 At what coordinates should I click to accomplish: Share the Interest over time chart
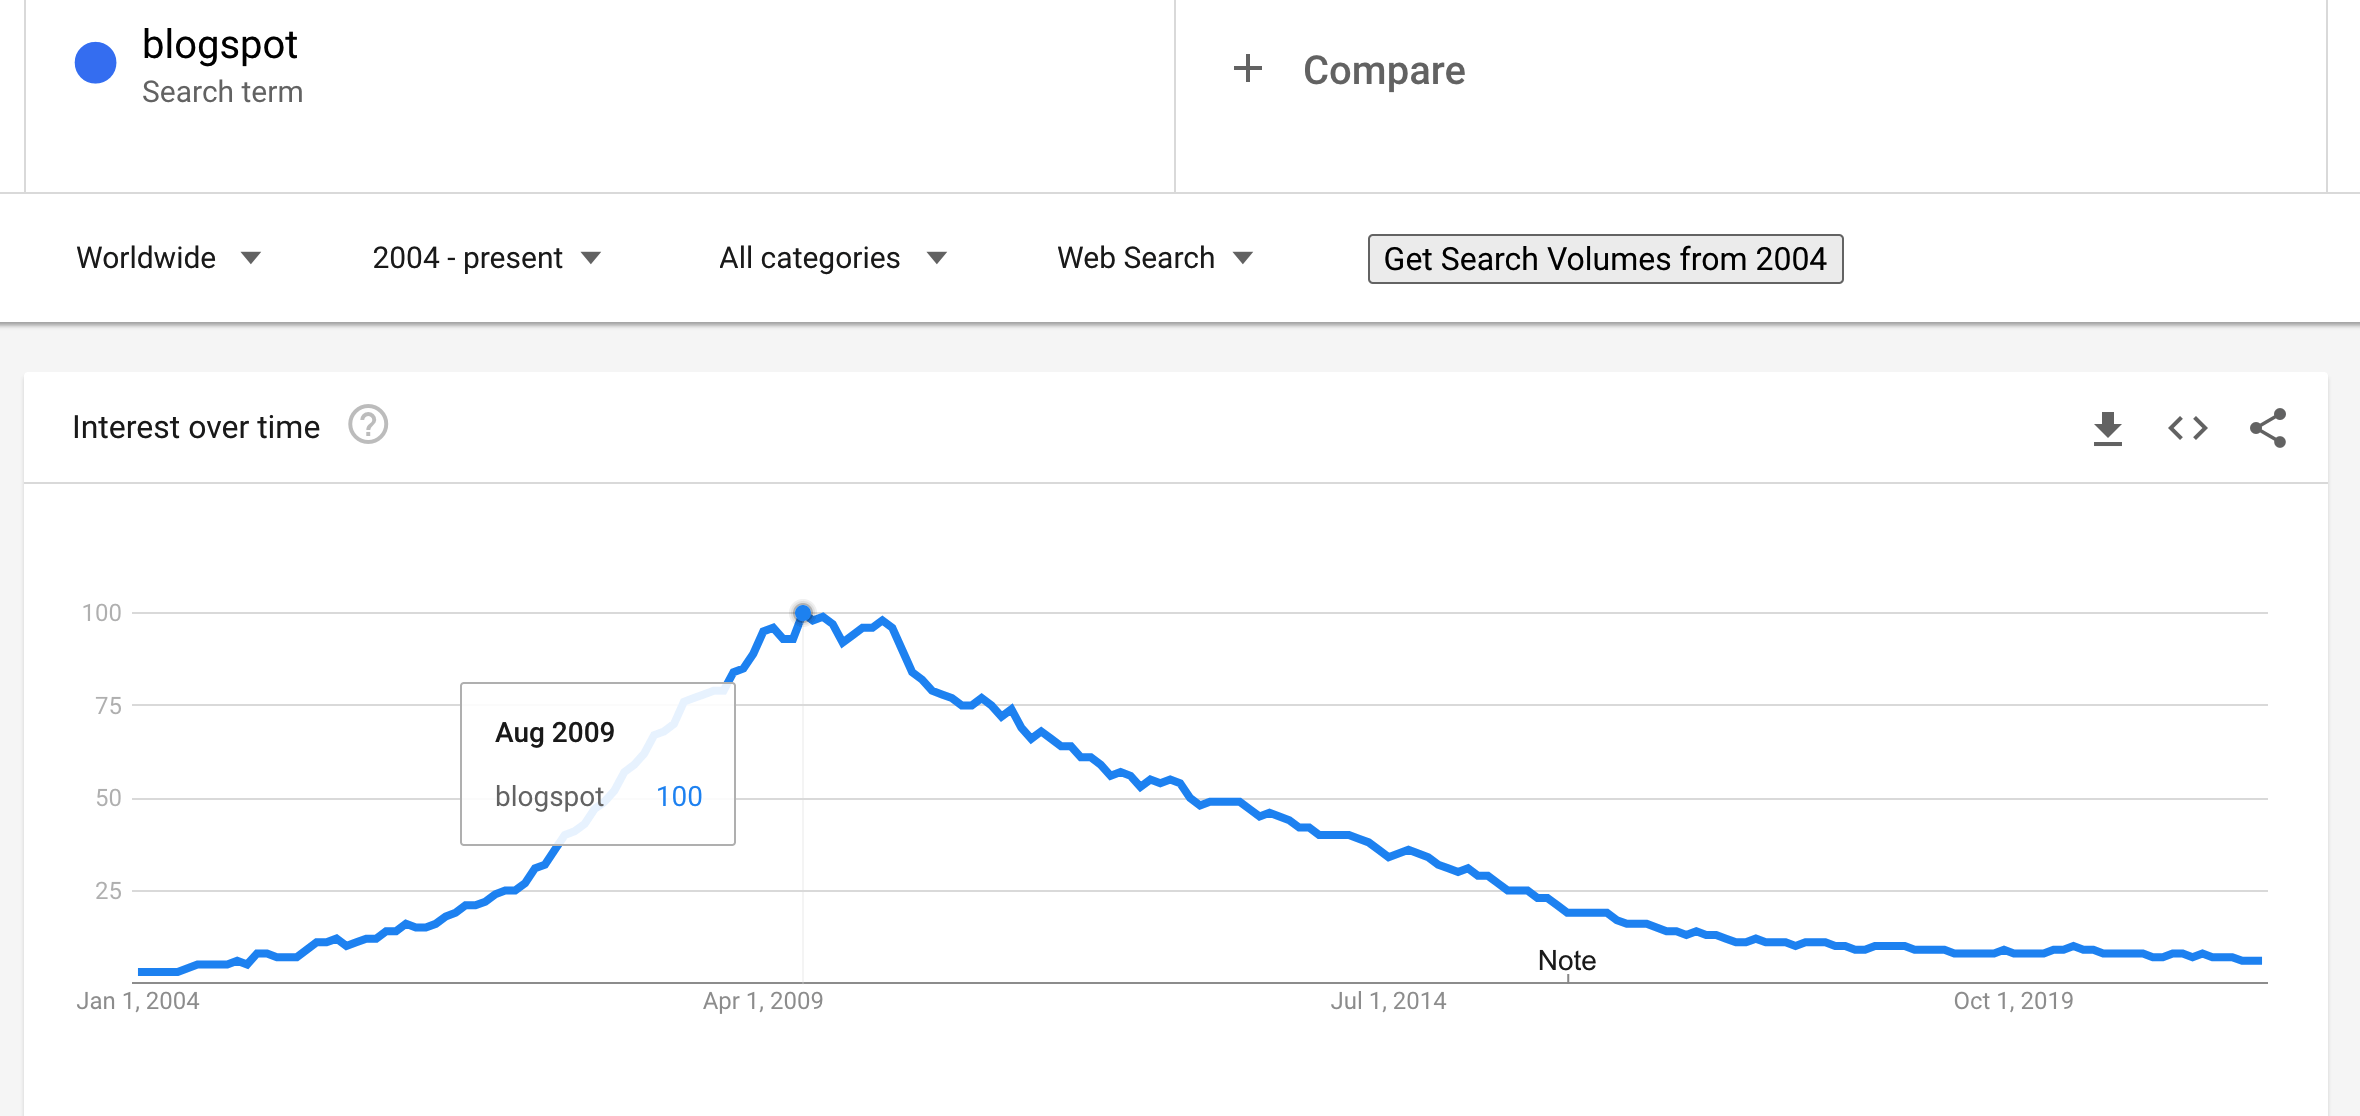(x=2267, y=428)
